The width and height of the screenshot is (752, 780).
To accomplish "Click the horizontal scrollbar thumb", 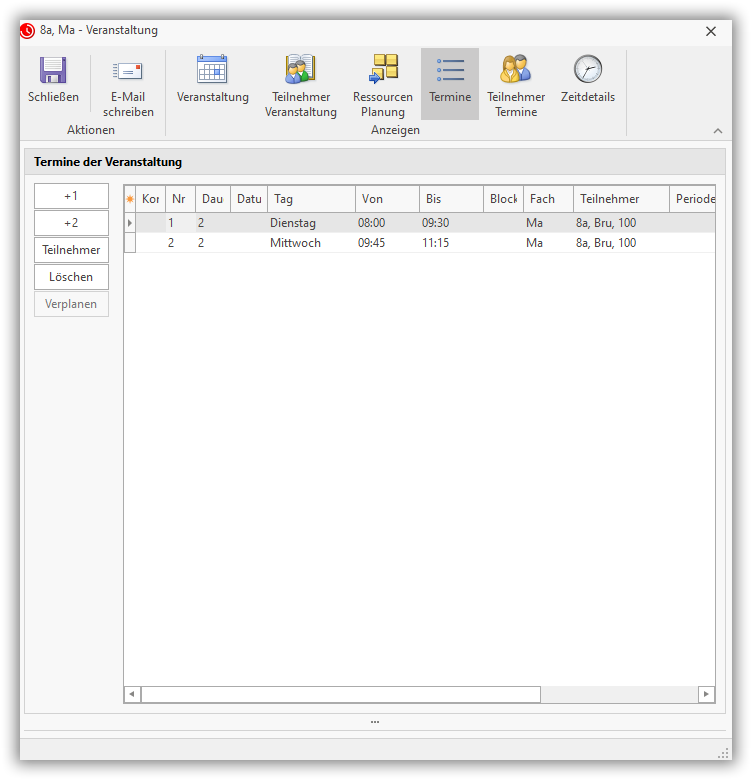I will [340, 694].
